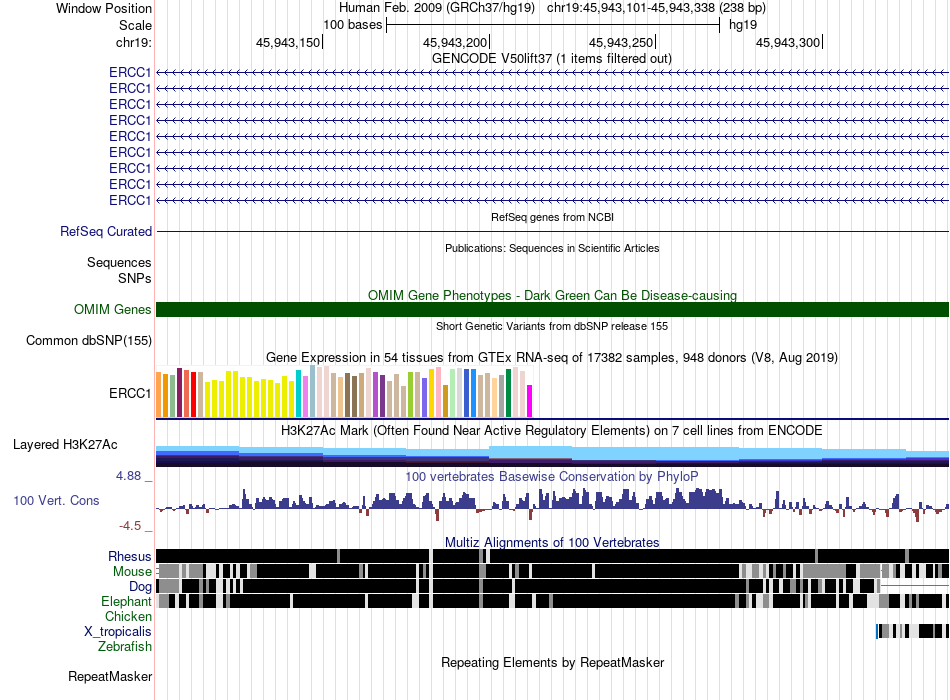Select the dark green OMIM Genes bar
Viewport: 950px width, 700px height.
click(x=552, y=309)
